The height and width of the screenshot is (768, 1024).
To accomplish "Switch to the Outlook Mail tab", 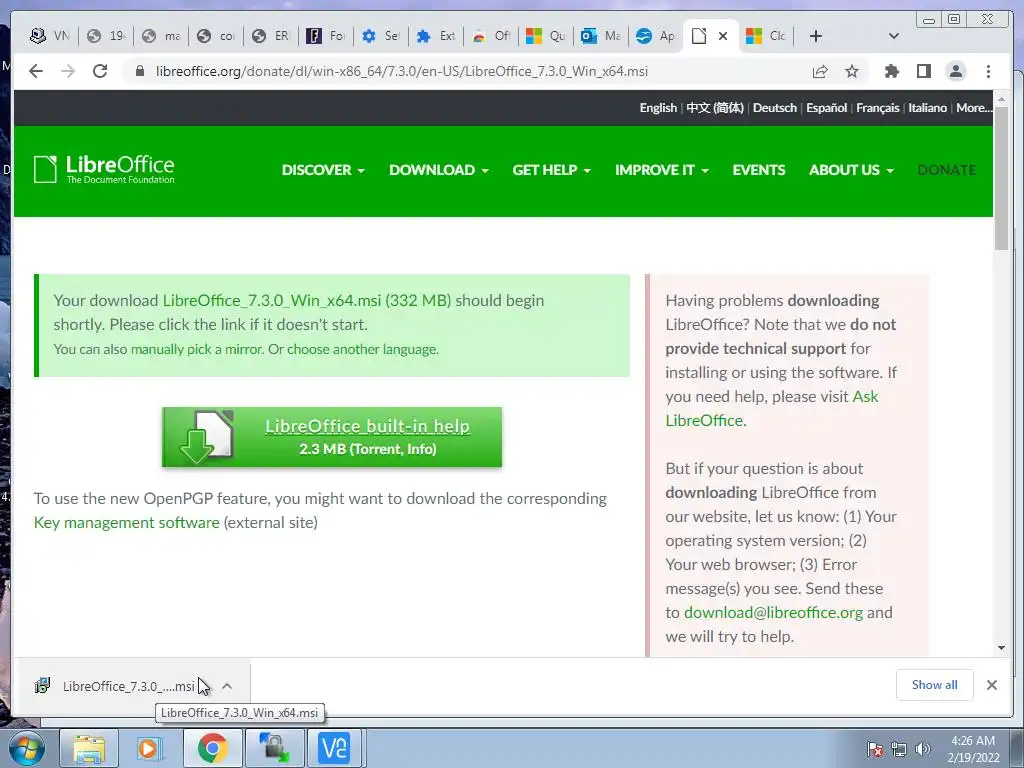I will (x=600, y=36).
